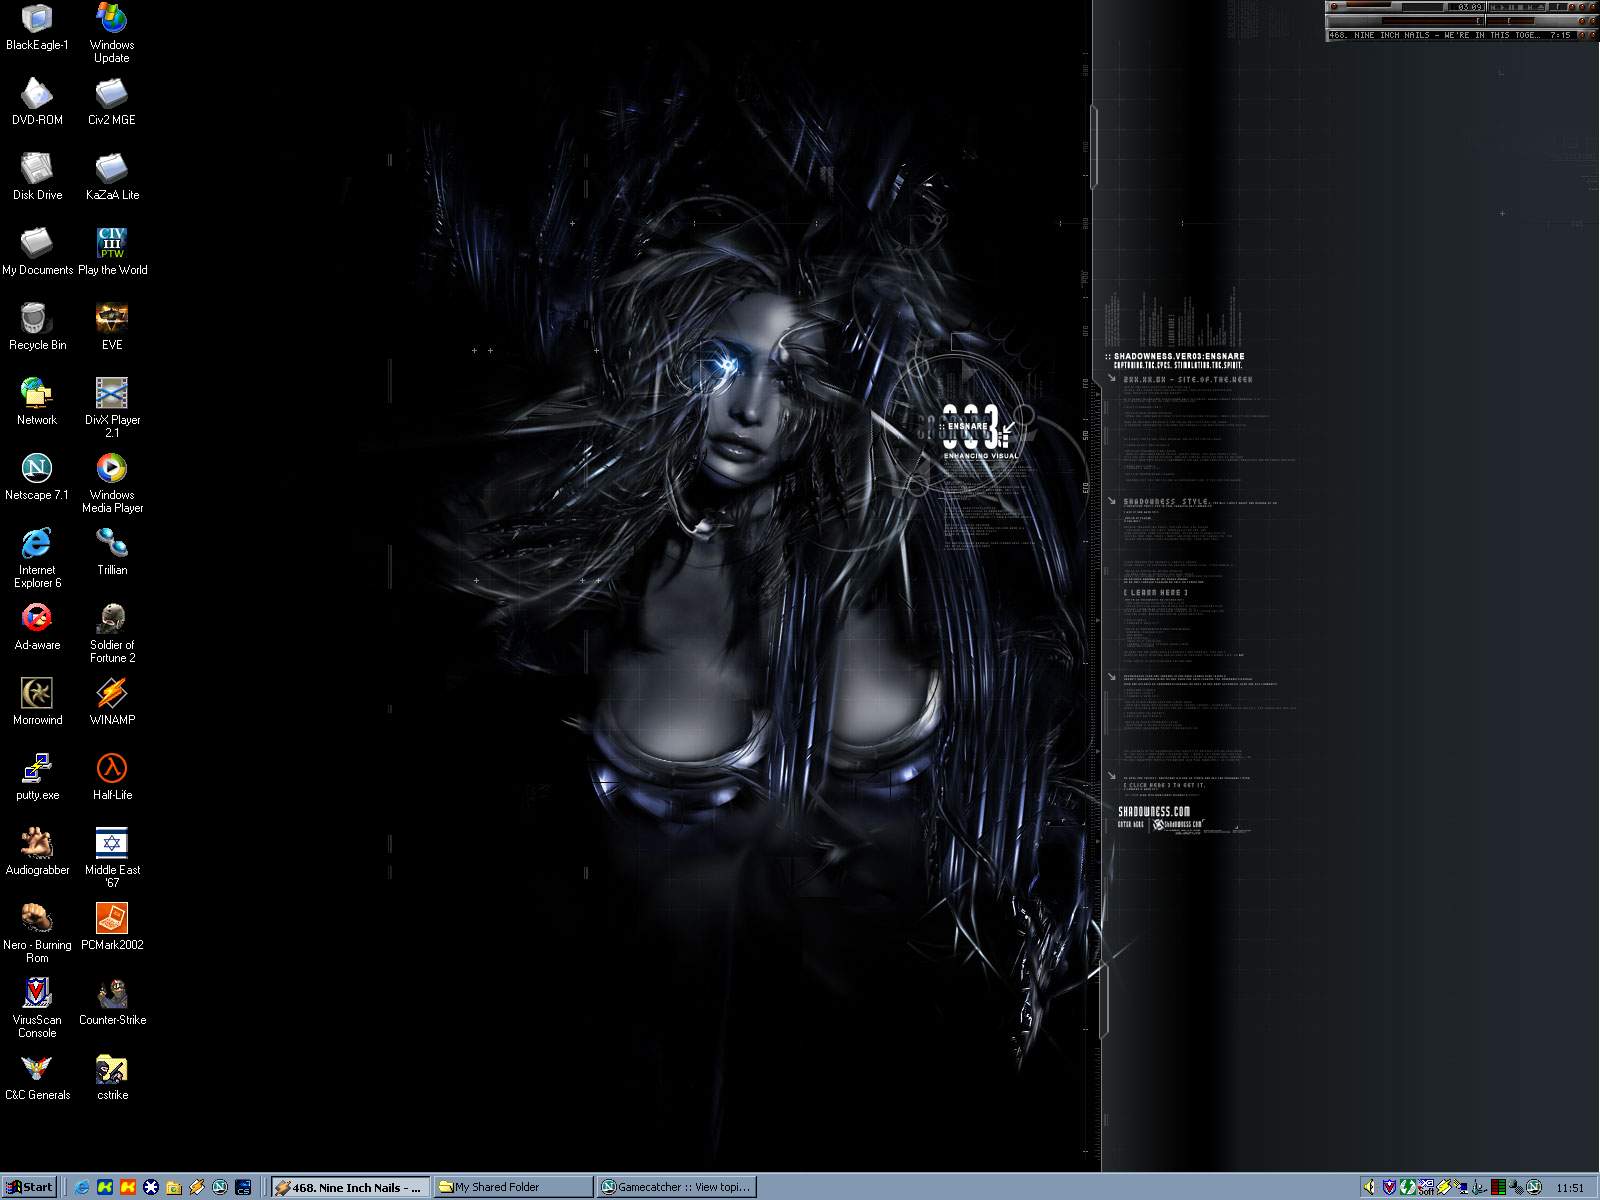Click the blue KaZaA Quick Launch icon
This screenshot has width=1600, height=1200.
pyautogui.click(x=105, y=1187)
